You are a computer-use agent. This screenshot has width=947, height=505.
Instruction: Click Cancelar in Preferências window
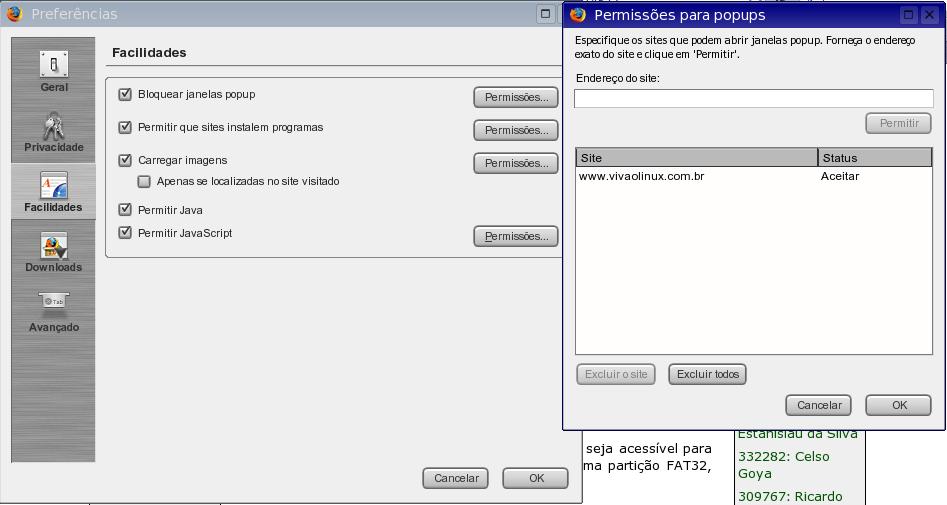point(455,478)
